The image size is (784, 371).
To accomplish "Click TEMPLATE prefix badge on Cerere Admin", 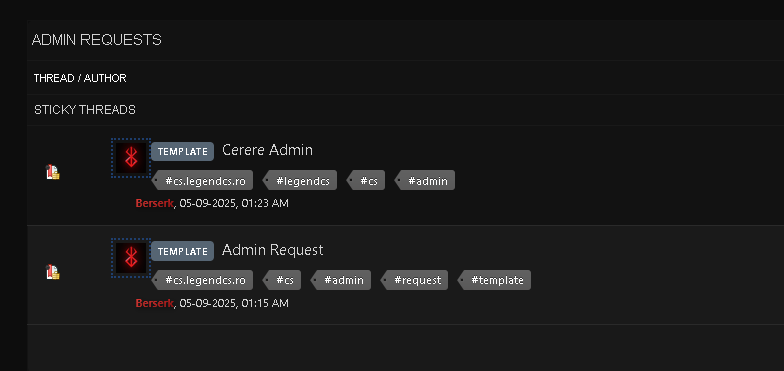I will tap(182, 152).
